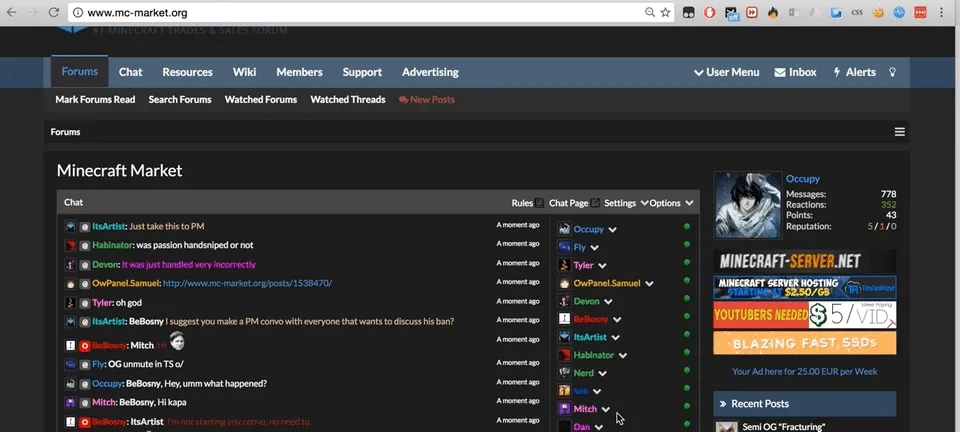The height and width of the screenshot is (432, 960).
Task: Open the Support tab
Action: 362,72
